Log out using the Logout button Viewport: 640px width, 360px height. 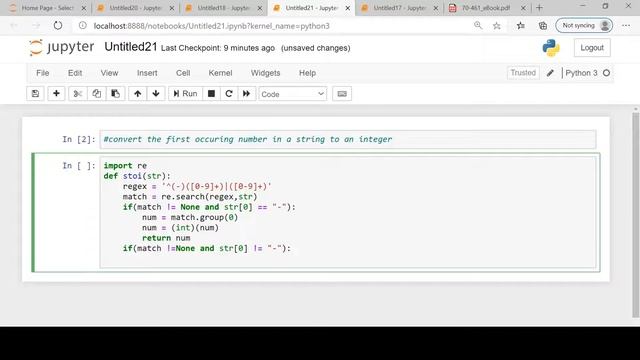click(x=592, y=48)
